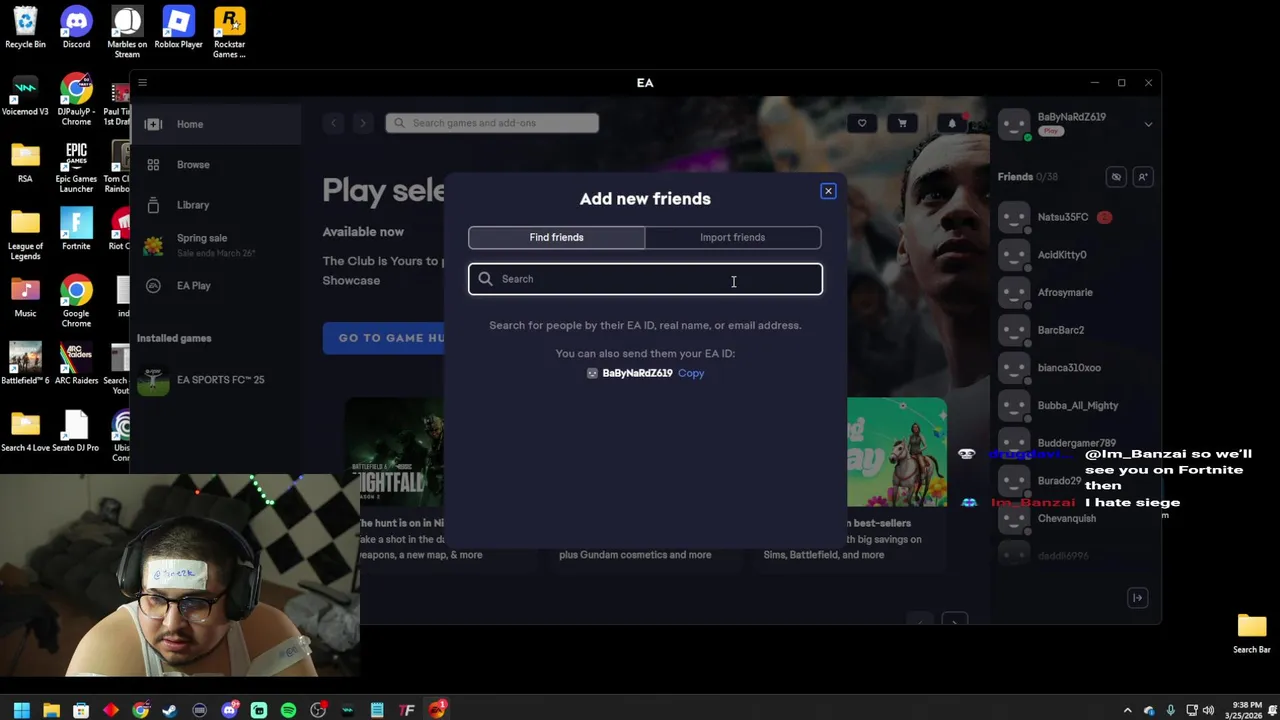This screenshot has width=1280, height=720.
Task: Click the BaByNaRdZ619 EA ID text in dialog
Action: [637, 373]
